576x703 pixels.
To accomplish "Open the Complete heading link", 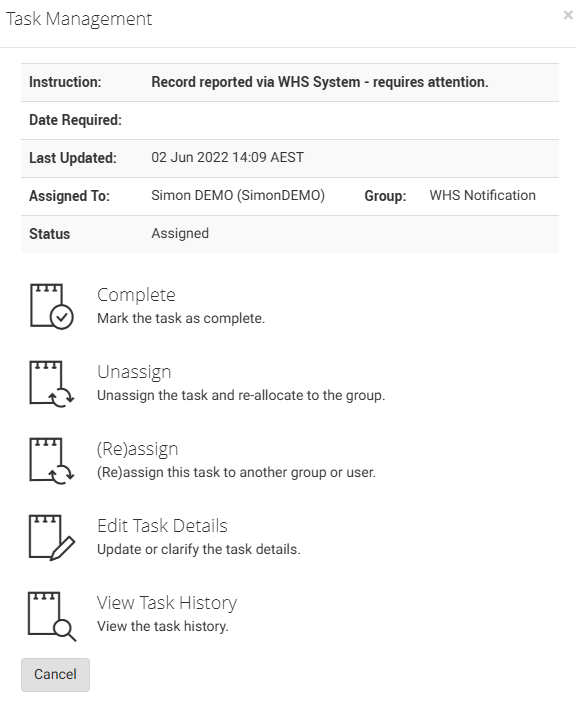I will 136,295.
